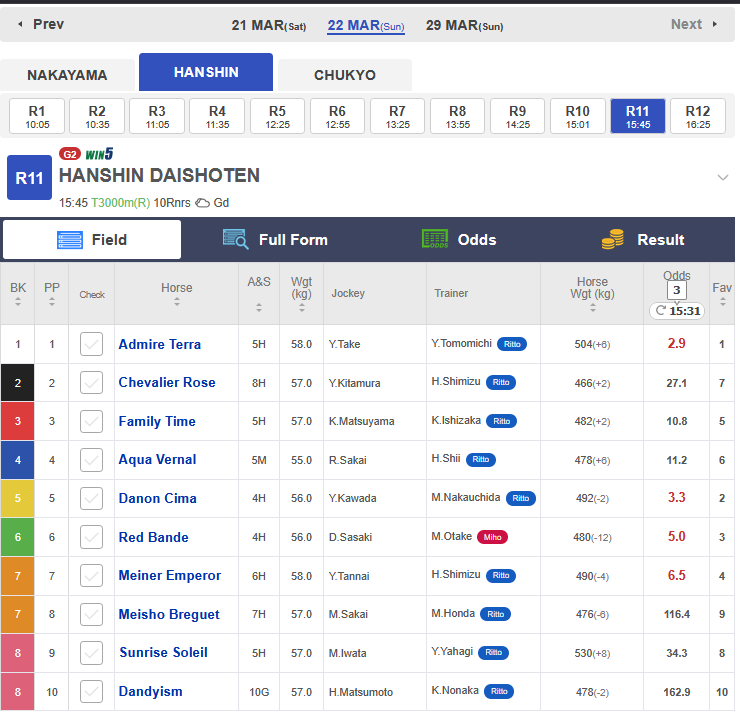
Task: Click the odds refresh icon at 15:31
Action: coord(660,310)
